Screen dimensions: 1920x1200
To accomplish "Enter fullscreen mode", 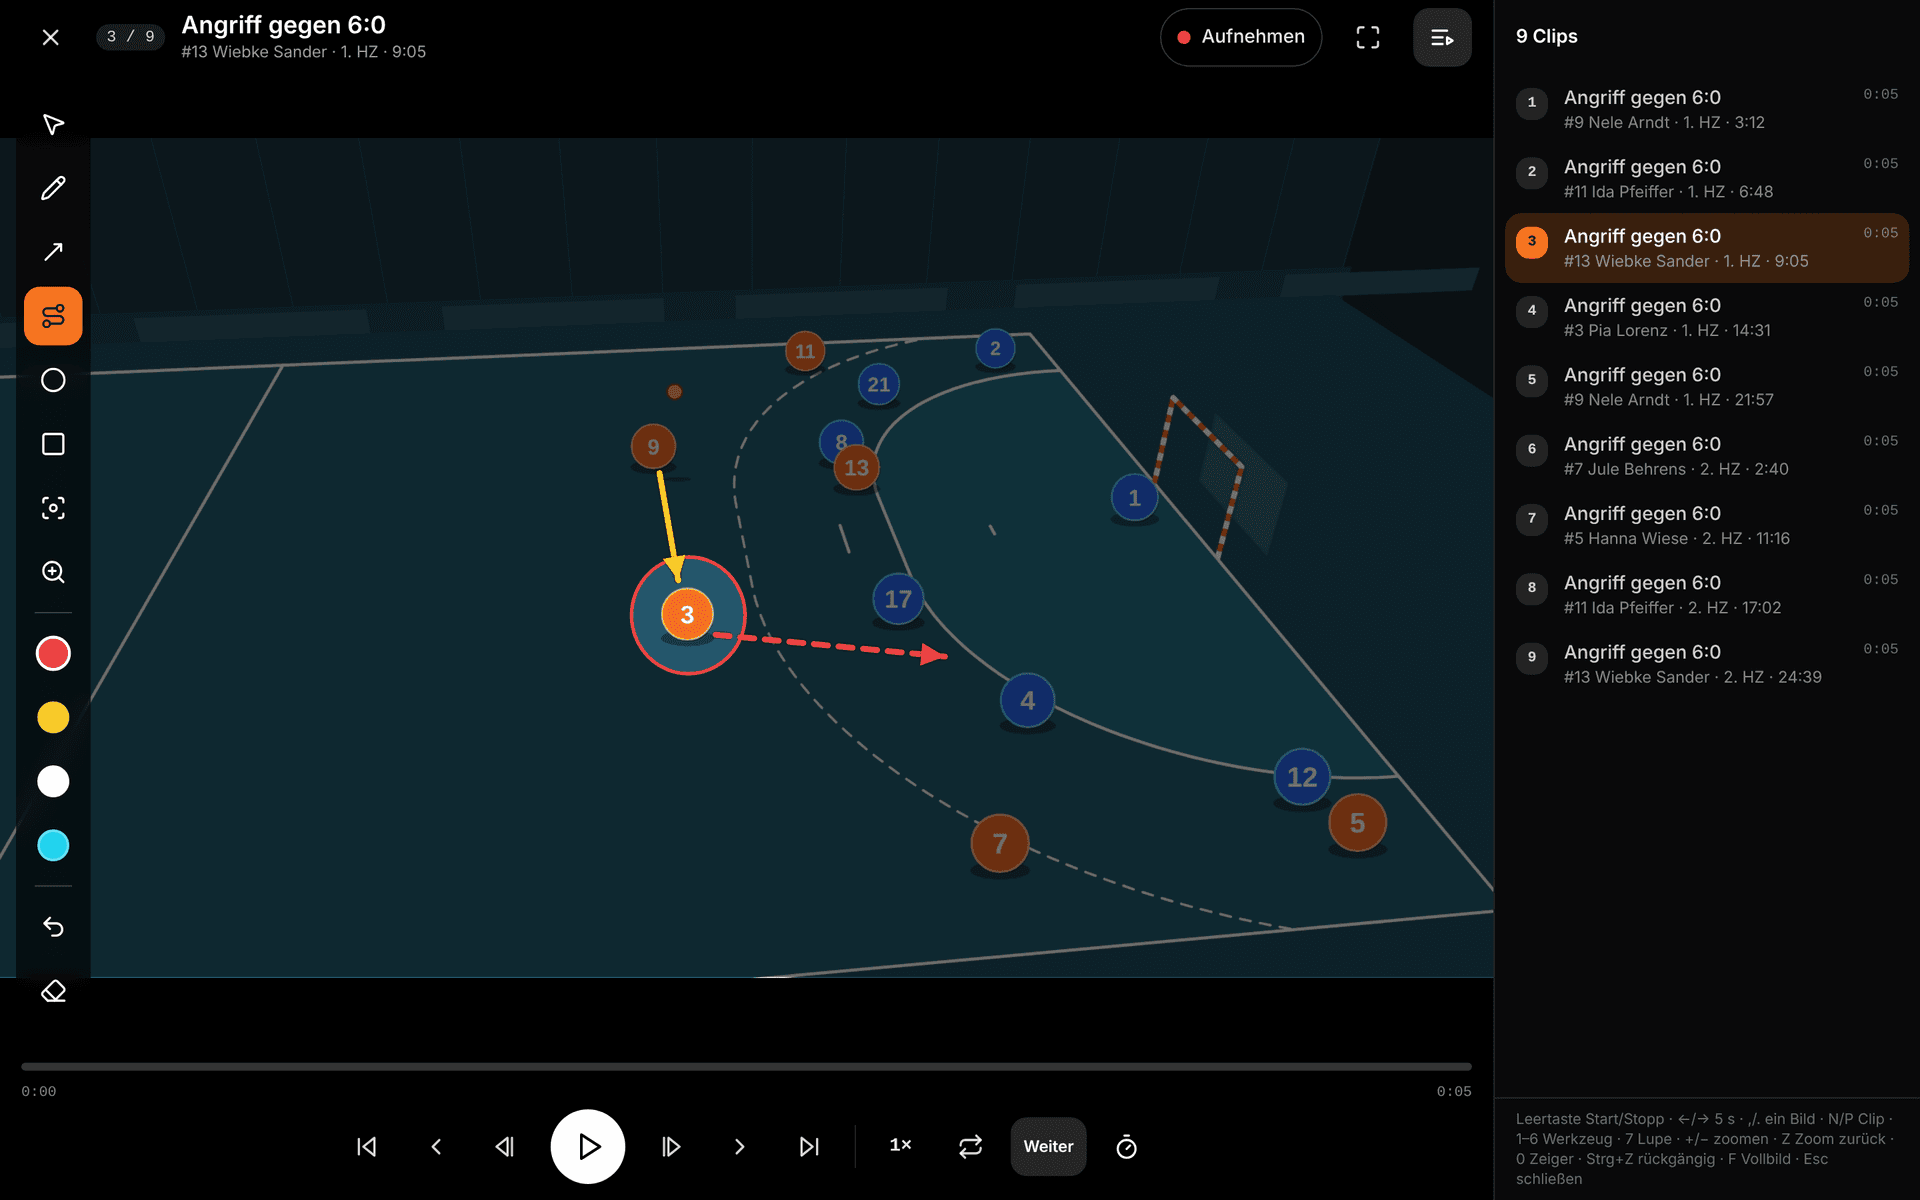I will click(x=1367, y=37).
